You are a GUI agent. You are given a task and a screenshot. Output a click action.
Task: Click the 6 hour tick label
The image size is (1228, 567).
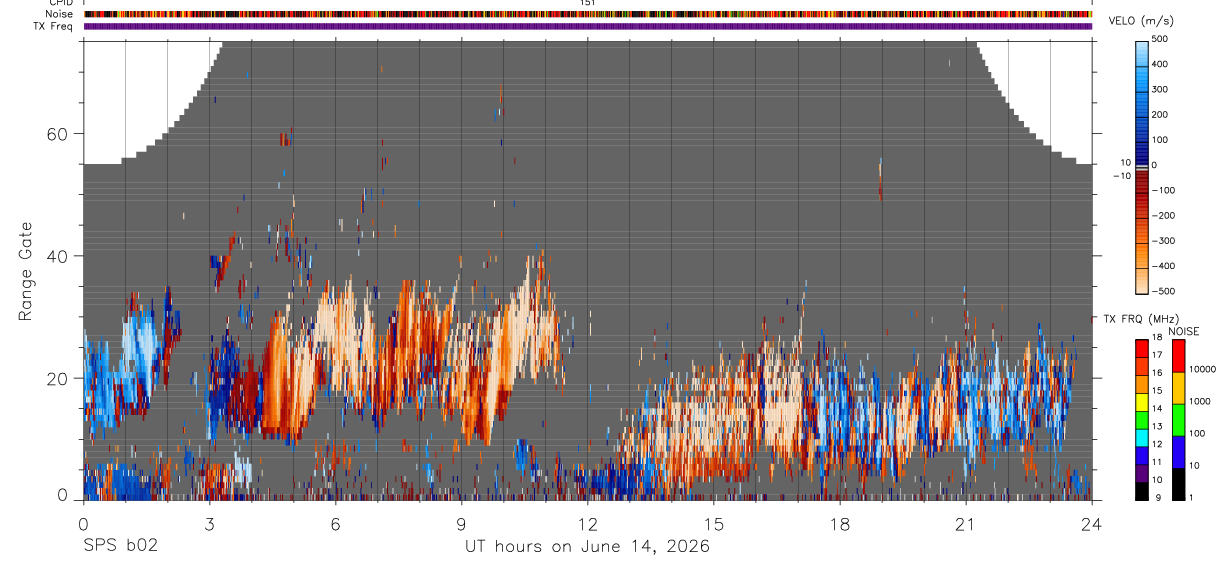[x=335, y=523]
